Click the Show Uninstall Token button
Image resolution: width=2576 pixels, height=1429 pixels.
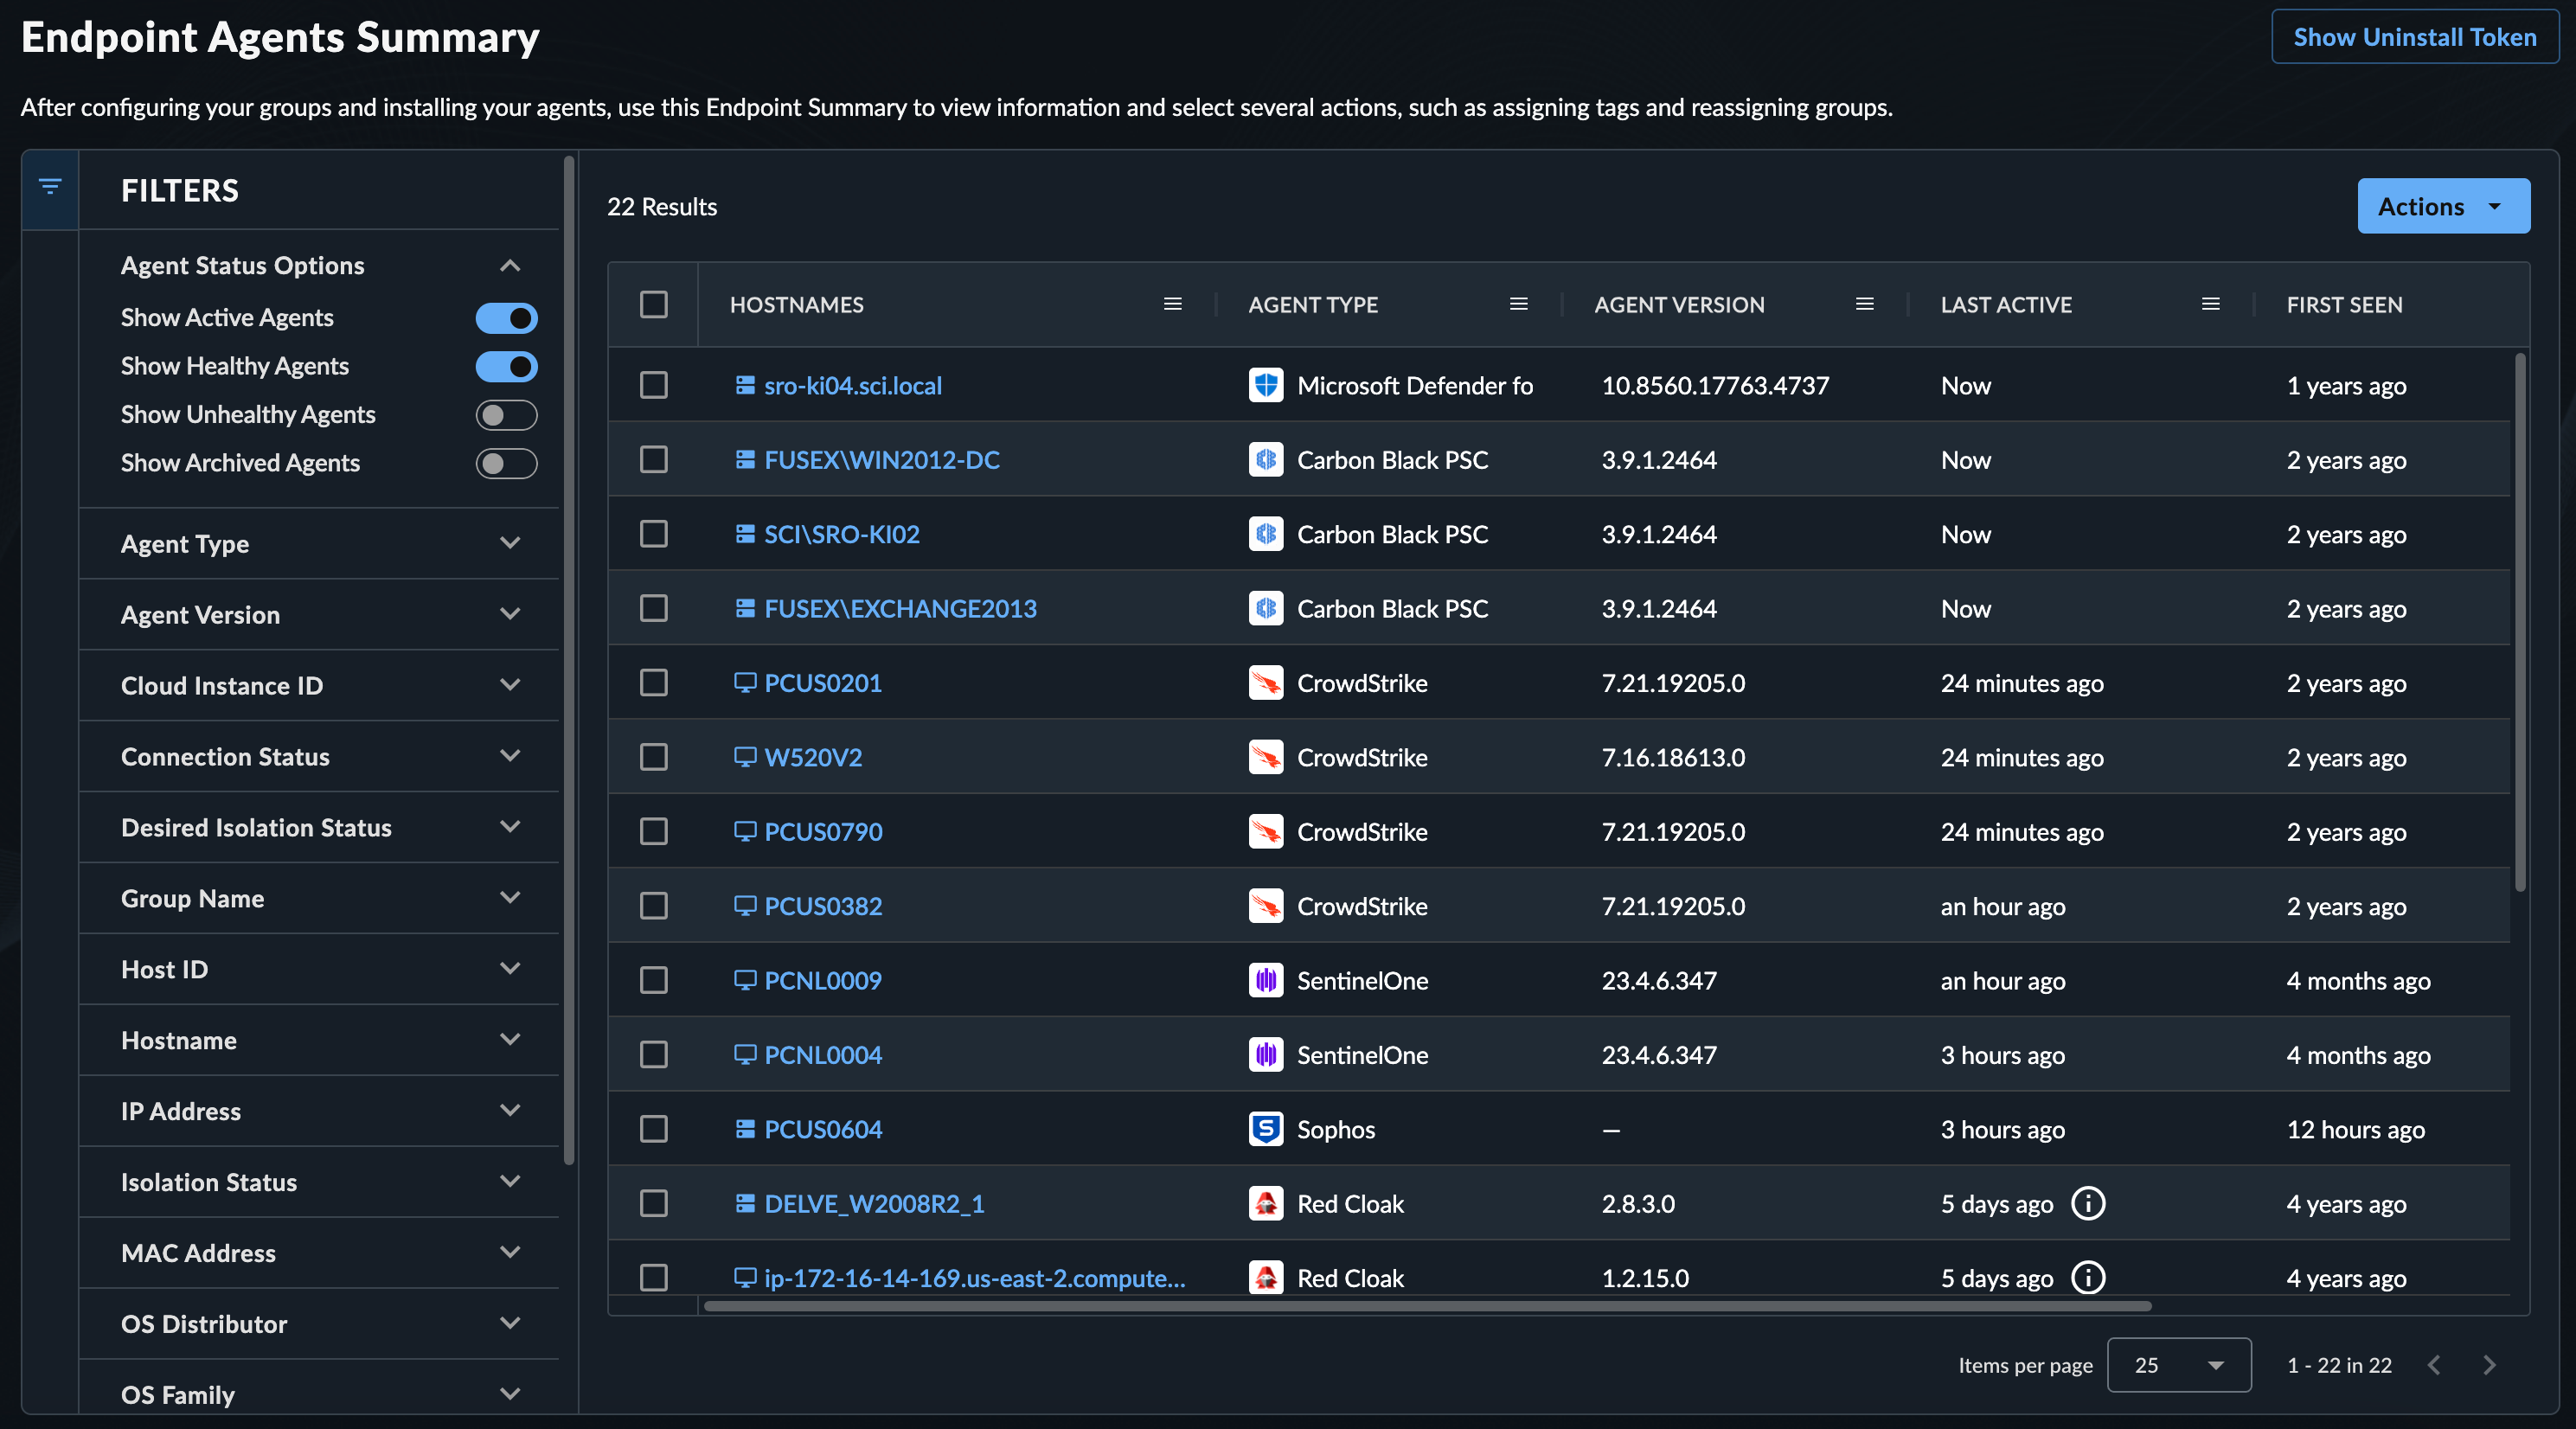pyautogui.click(x=2414, y=37)
